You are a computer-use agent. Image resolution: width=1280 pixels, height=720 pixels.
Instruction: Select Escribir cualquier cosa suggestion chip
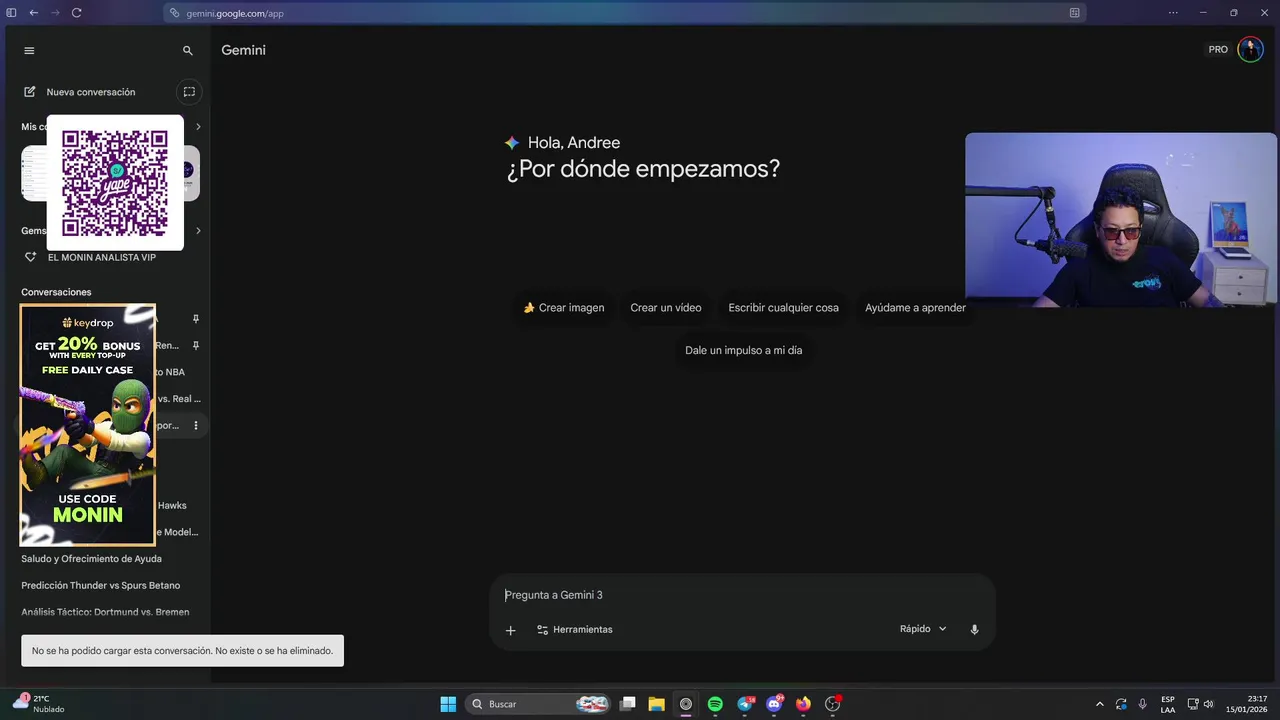[x=784, y=308]
